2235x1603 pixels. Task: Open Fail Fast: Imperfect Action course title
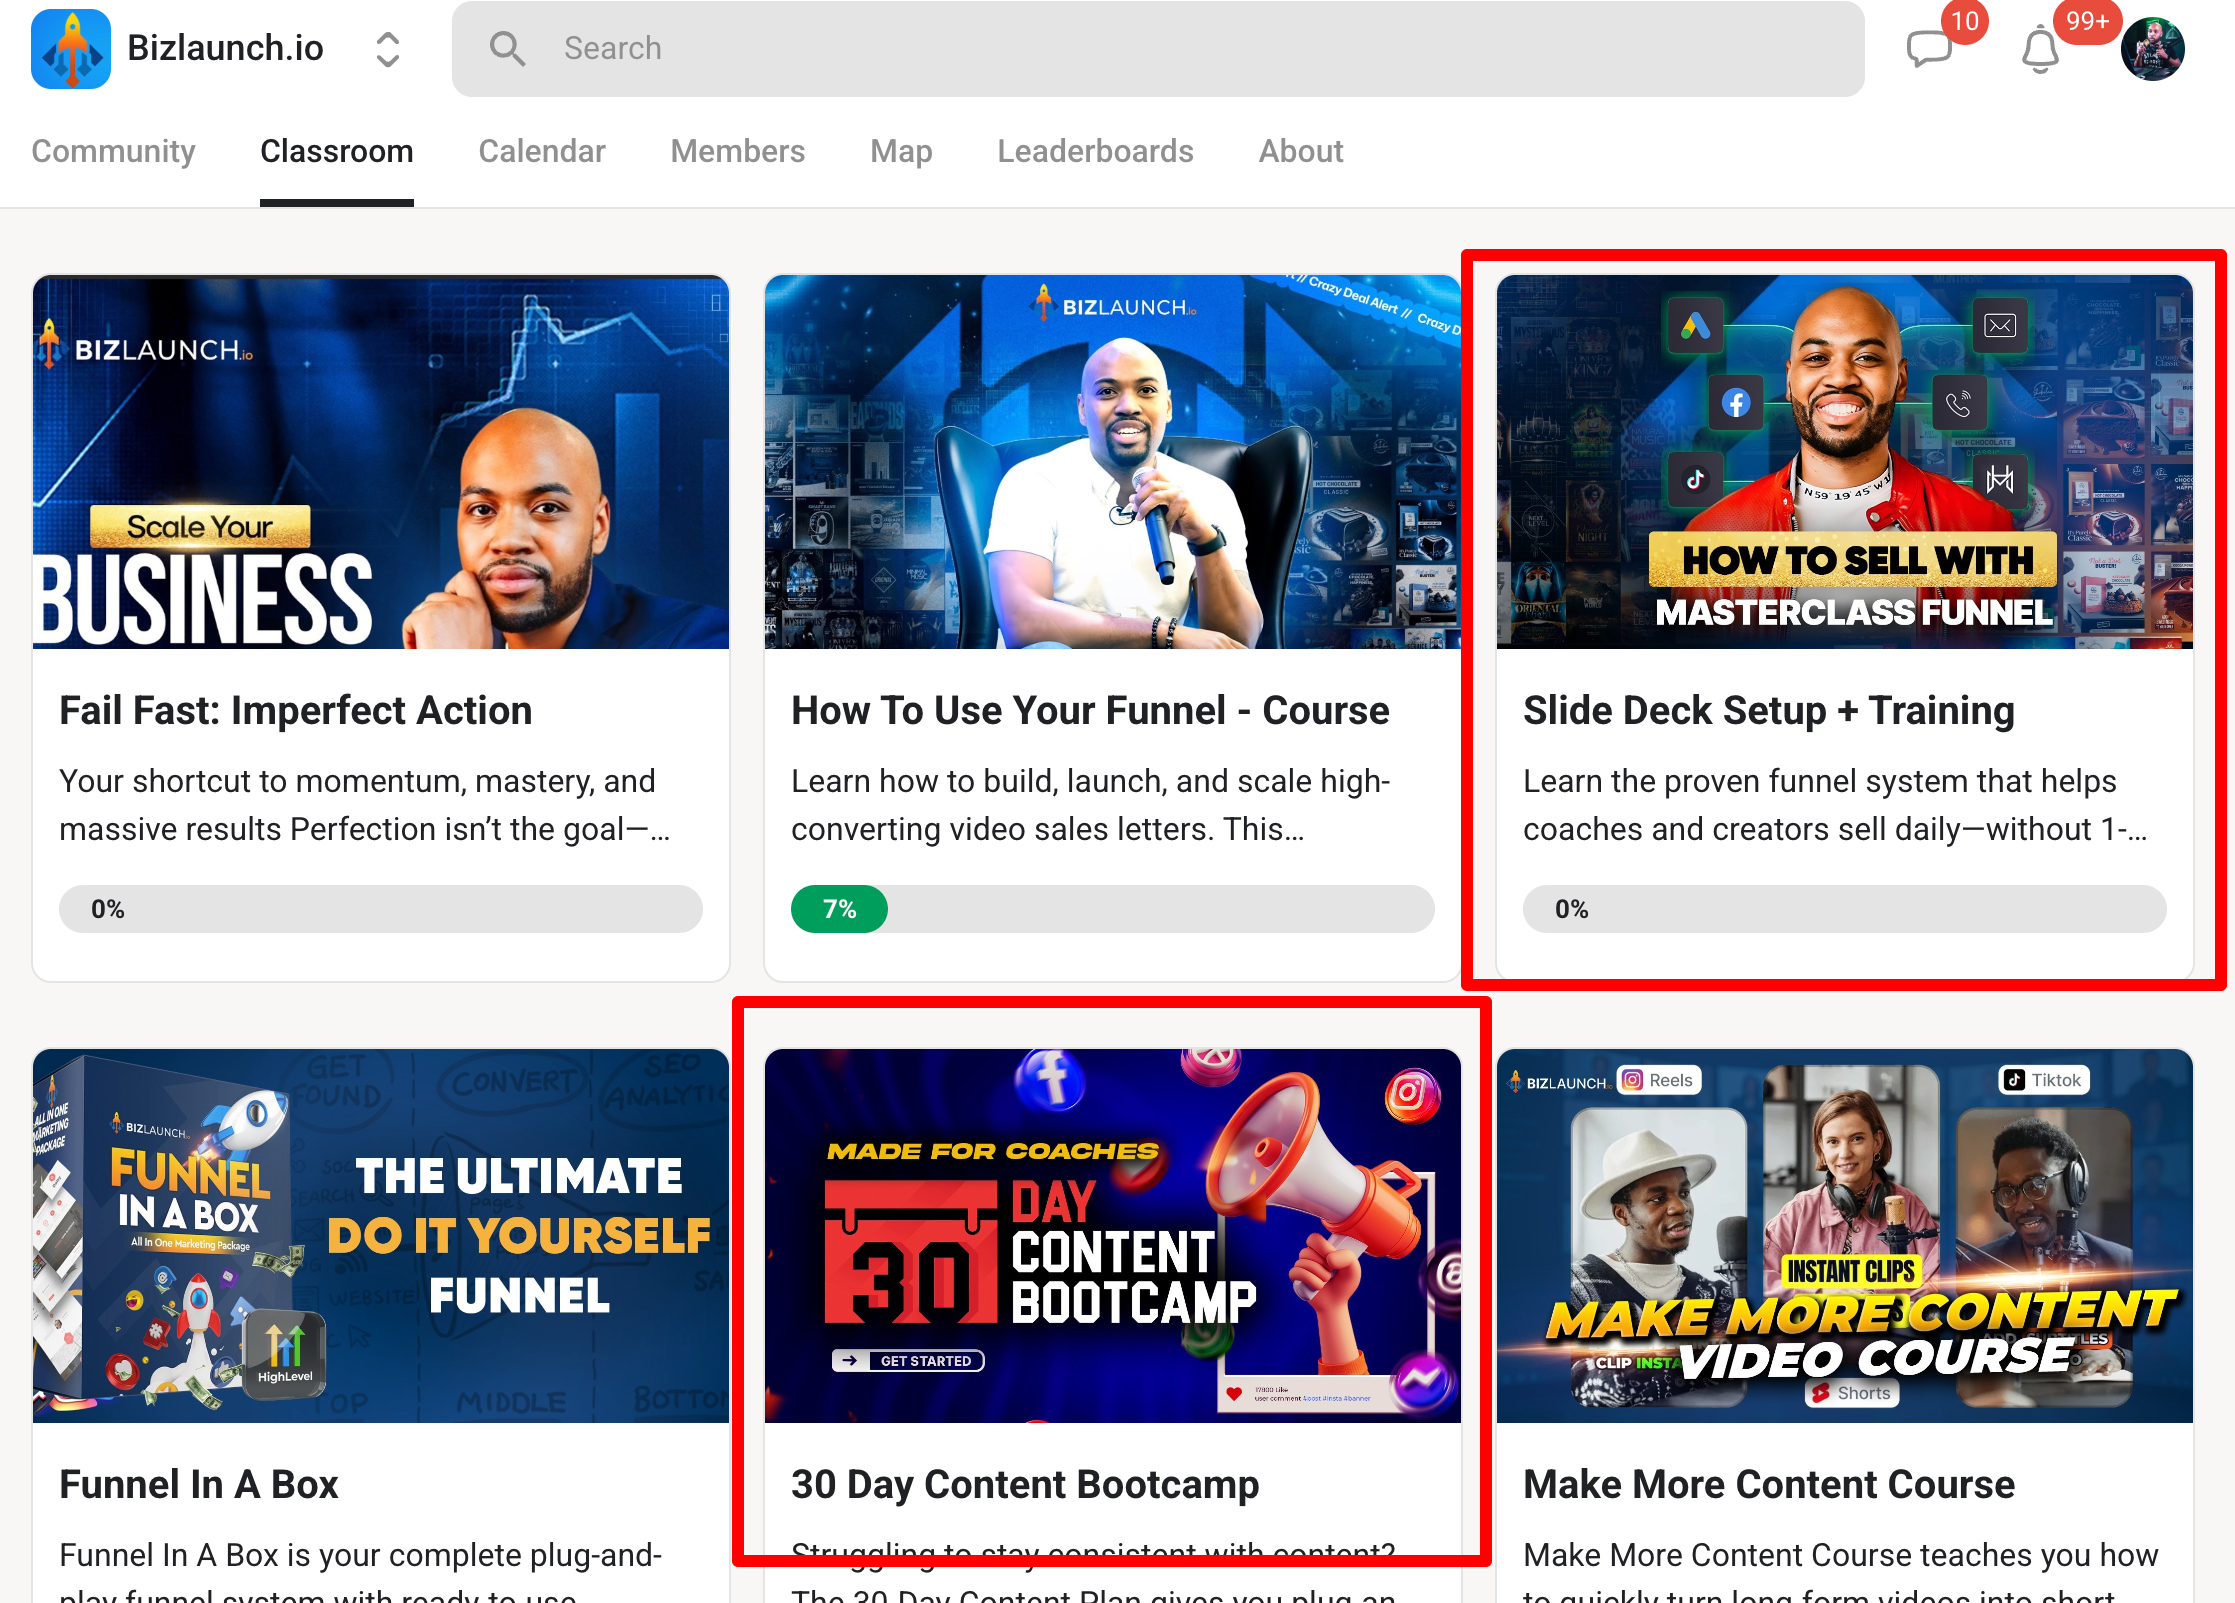point(296,711)
